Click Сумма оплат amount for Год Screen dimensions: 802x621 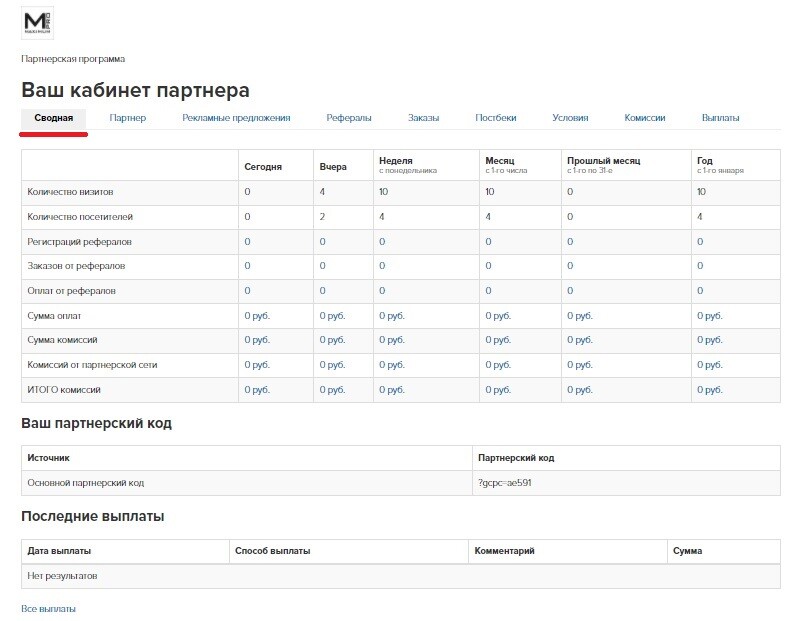pyautogui.click(x=710, y=316)
